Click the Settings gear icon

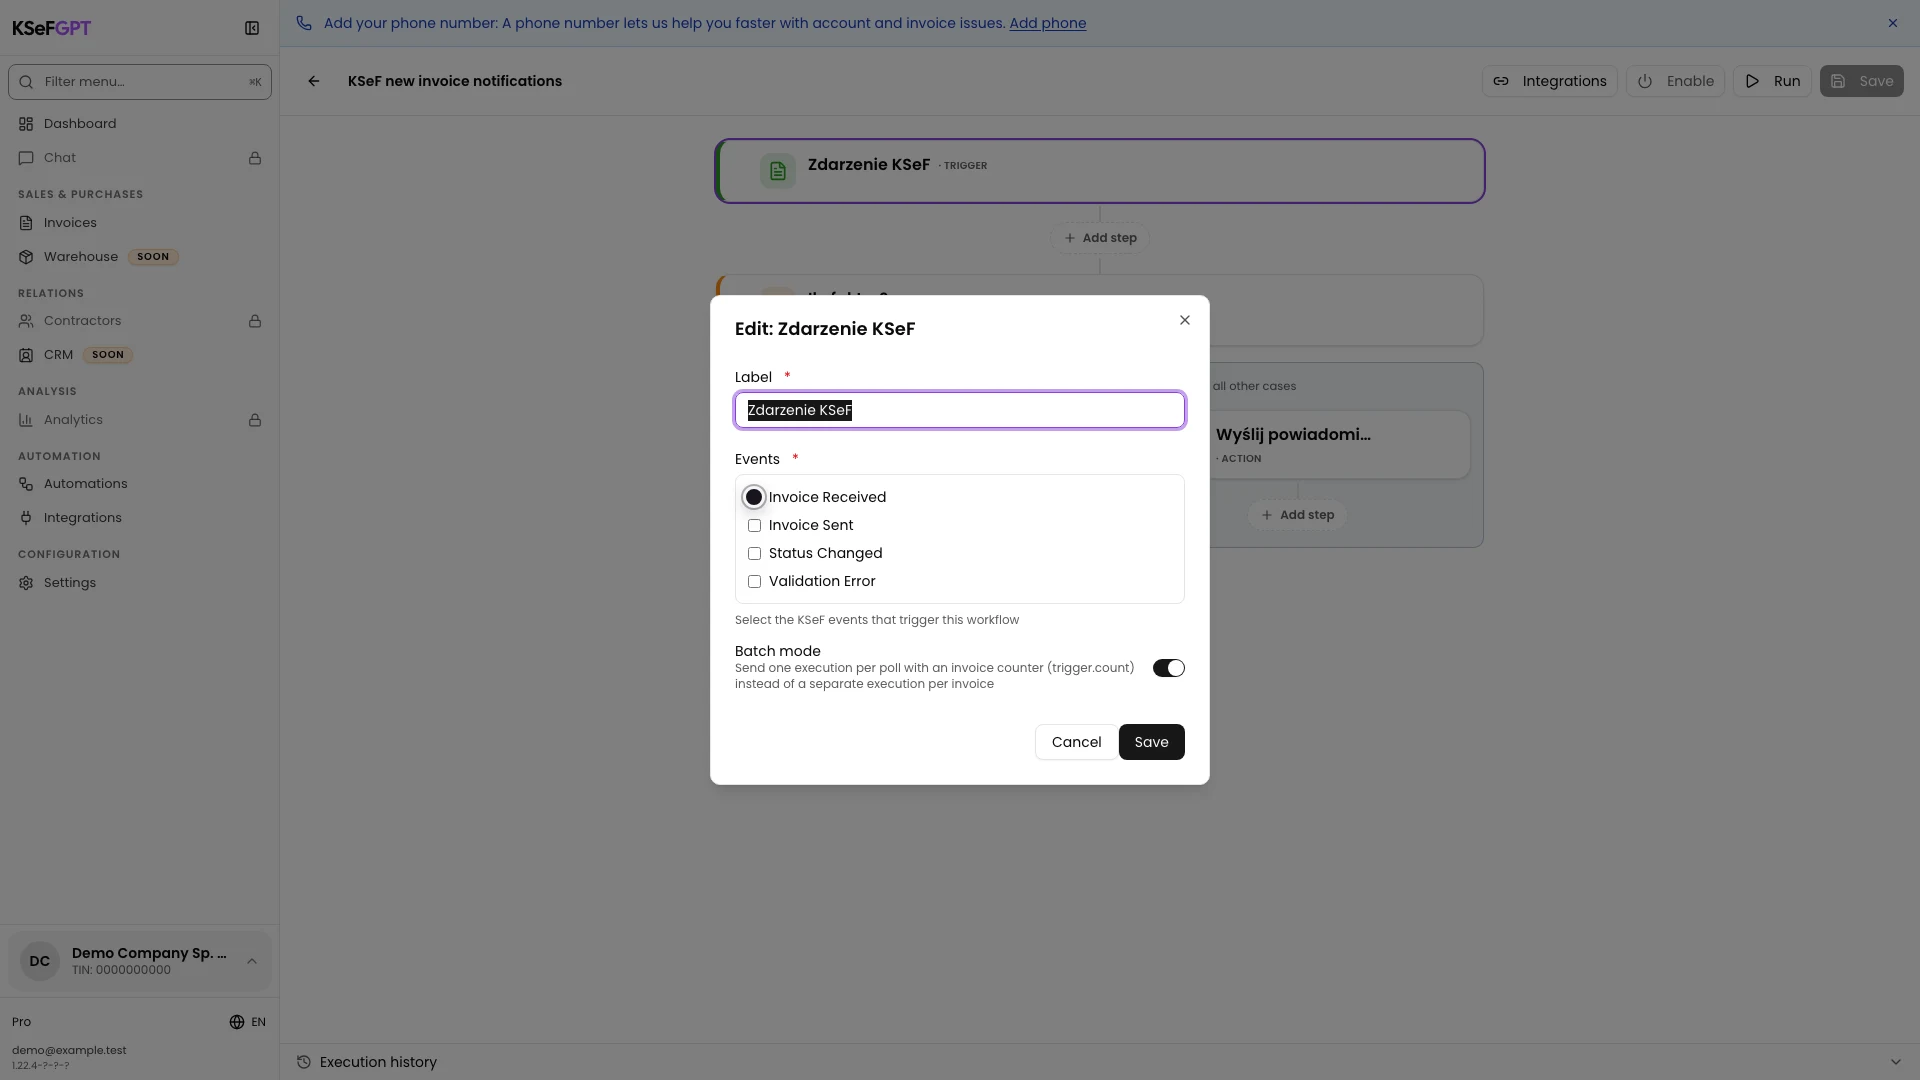(x=26, y=583)
